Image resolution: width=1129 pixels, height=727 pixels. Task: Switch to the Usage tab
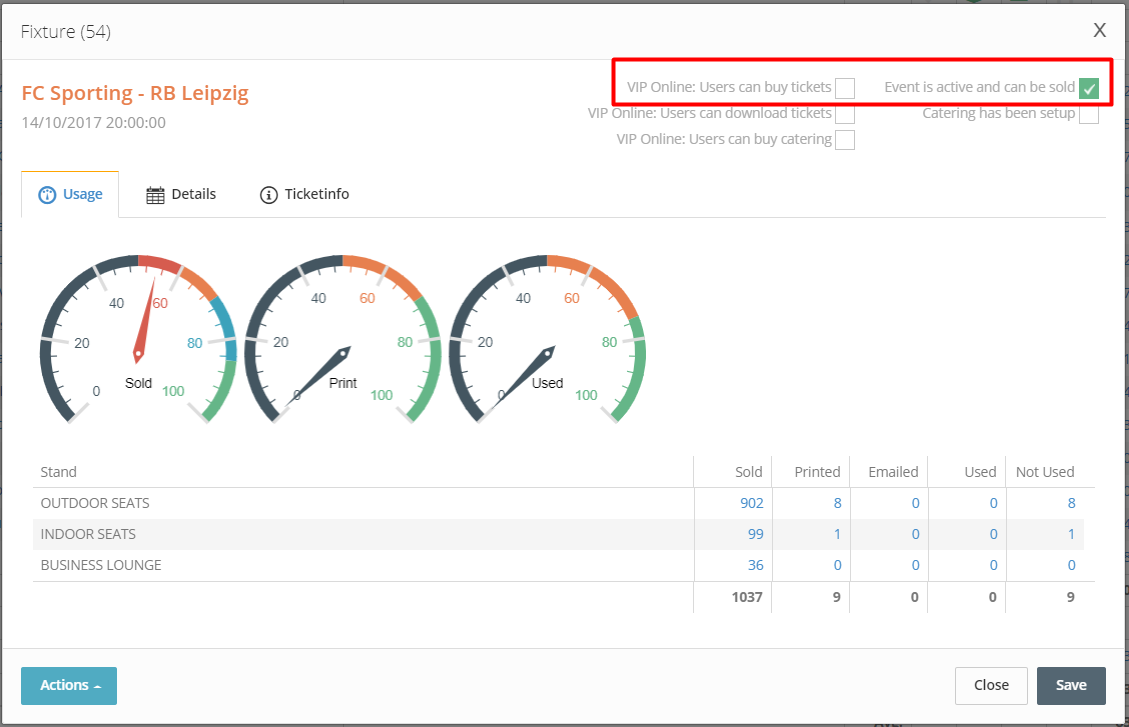(x=71, y=194)
